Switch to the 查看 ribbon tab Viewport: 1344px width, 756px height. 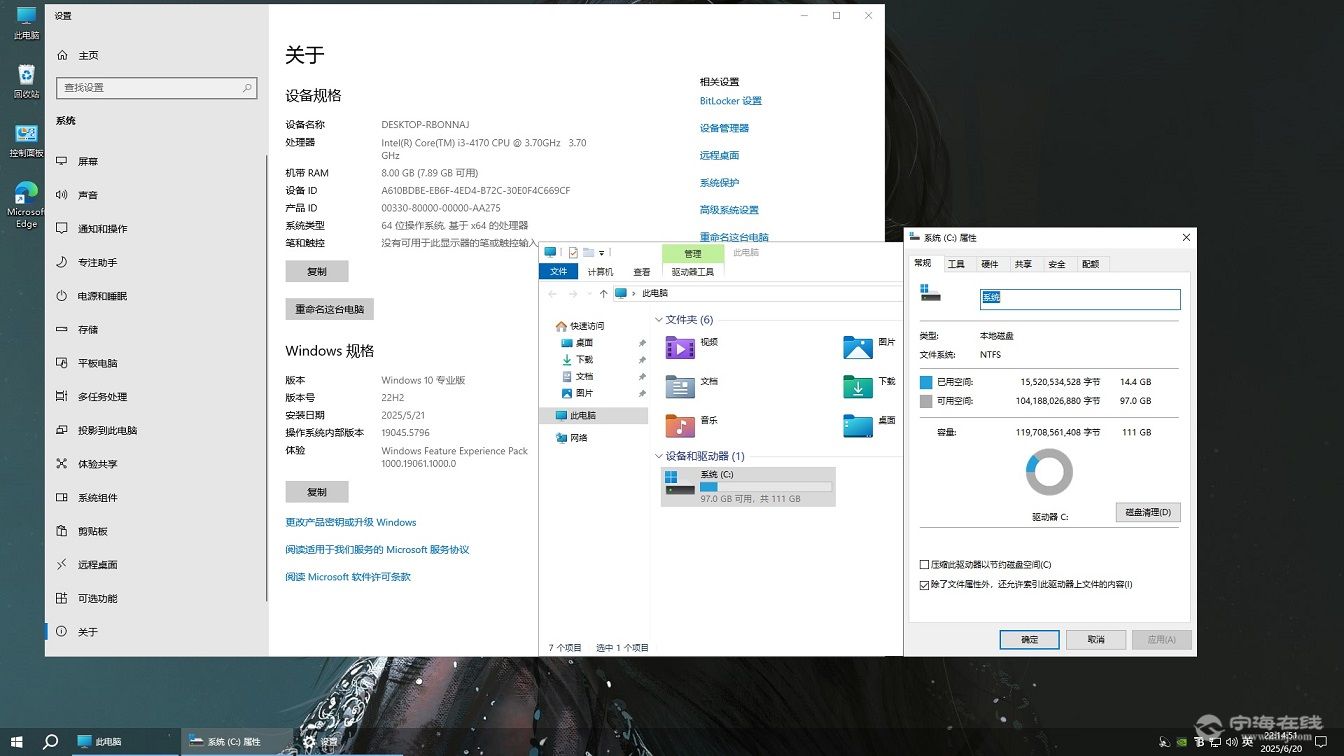tap(642, 272)
